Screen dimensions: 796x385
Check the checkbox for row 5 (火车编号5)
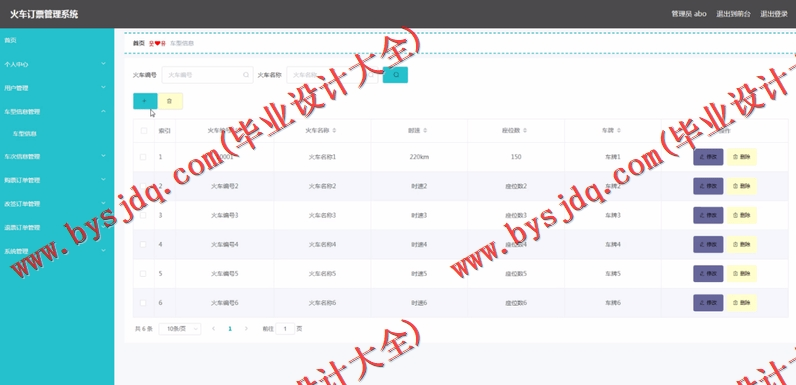coord(143,274)
